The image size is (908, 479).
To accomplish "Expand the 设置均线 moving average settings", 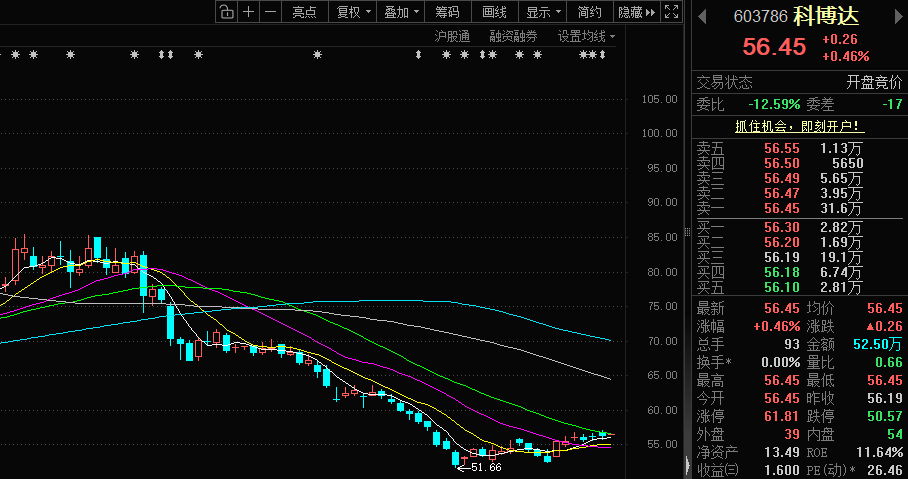I will click(x=586, y=36).
